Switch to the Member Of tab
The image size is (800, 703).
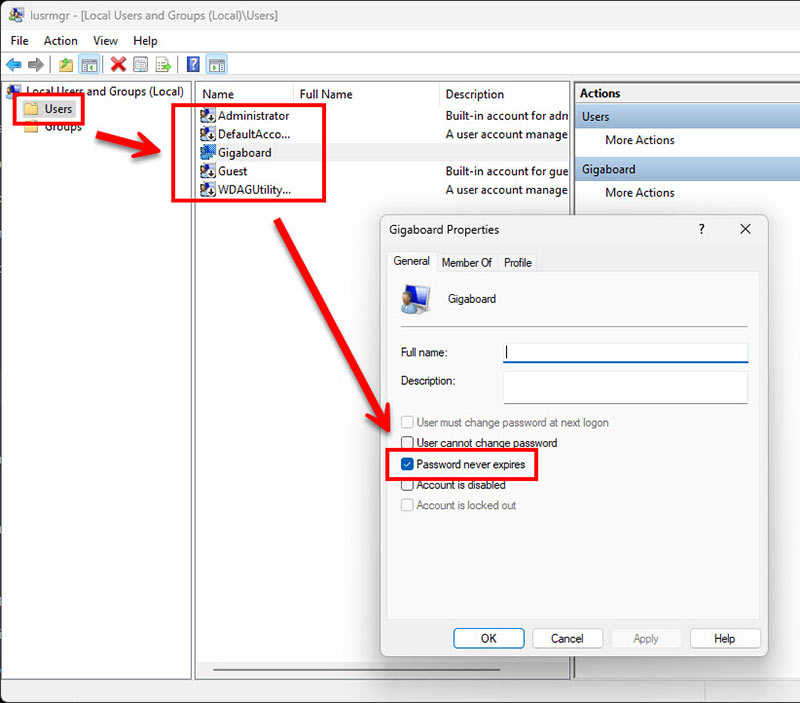tap(467, 263)
